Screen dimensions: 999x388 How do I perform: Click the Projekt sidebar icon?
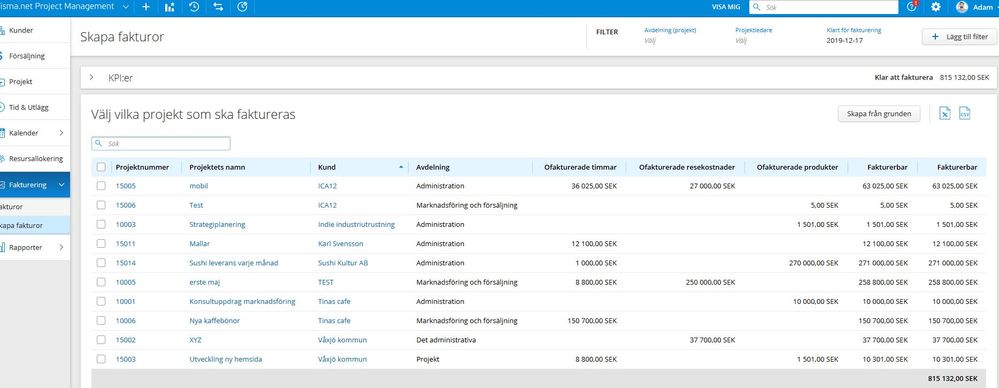(2, 82)
